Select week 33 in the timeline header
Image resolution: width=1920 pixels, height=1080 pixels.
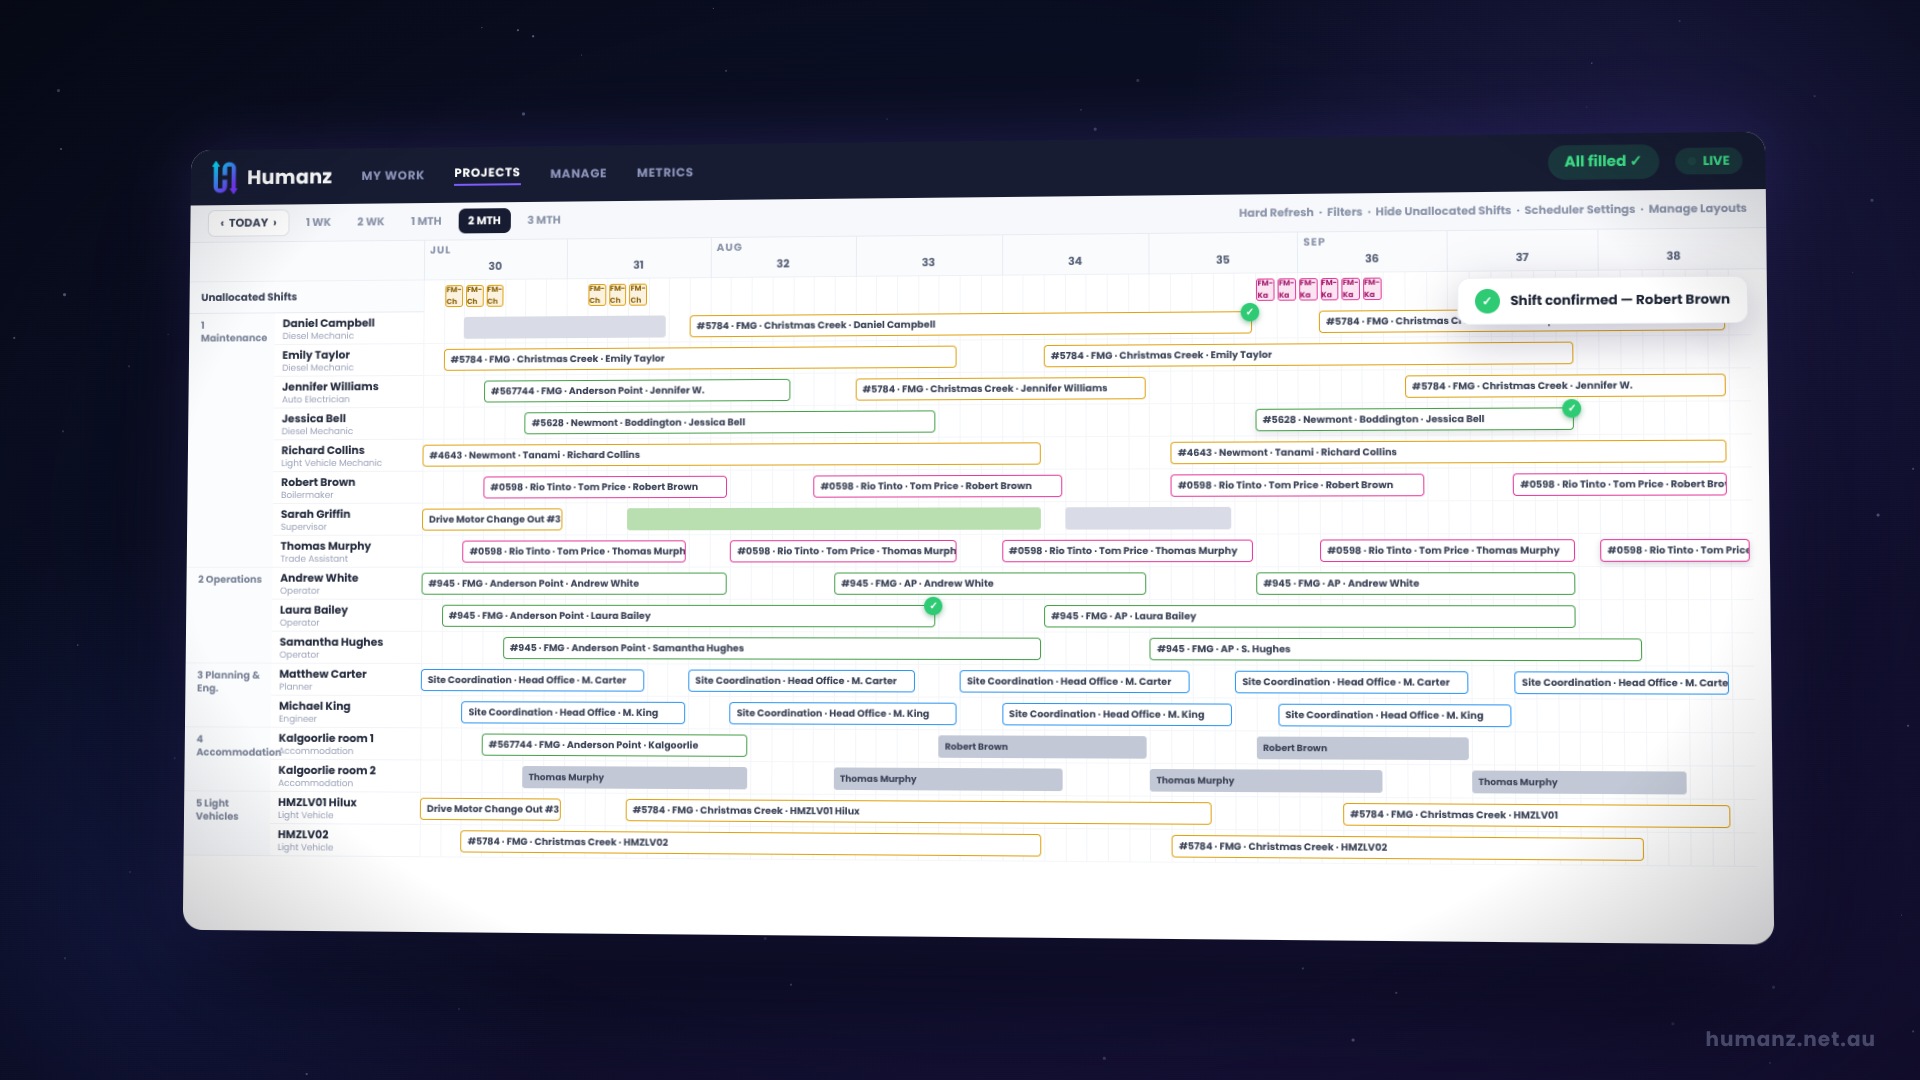click(928, 262)
